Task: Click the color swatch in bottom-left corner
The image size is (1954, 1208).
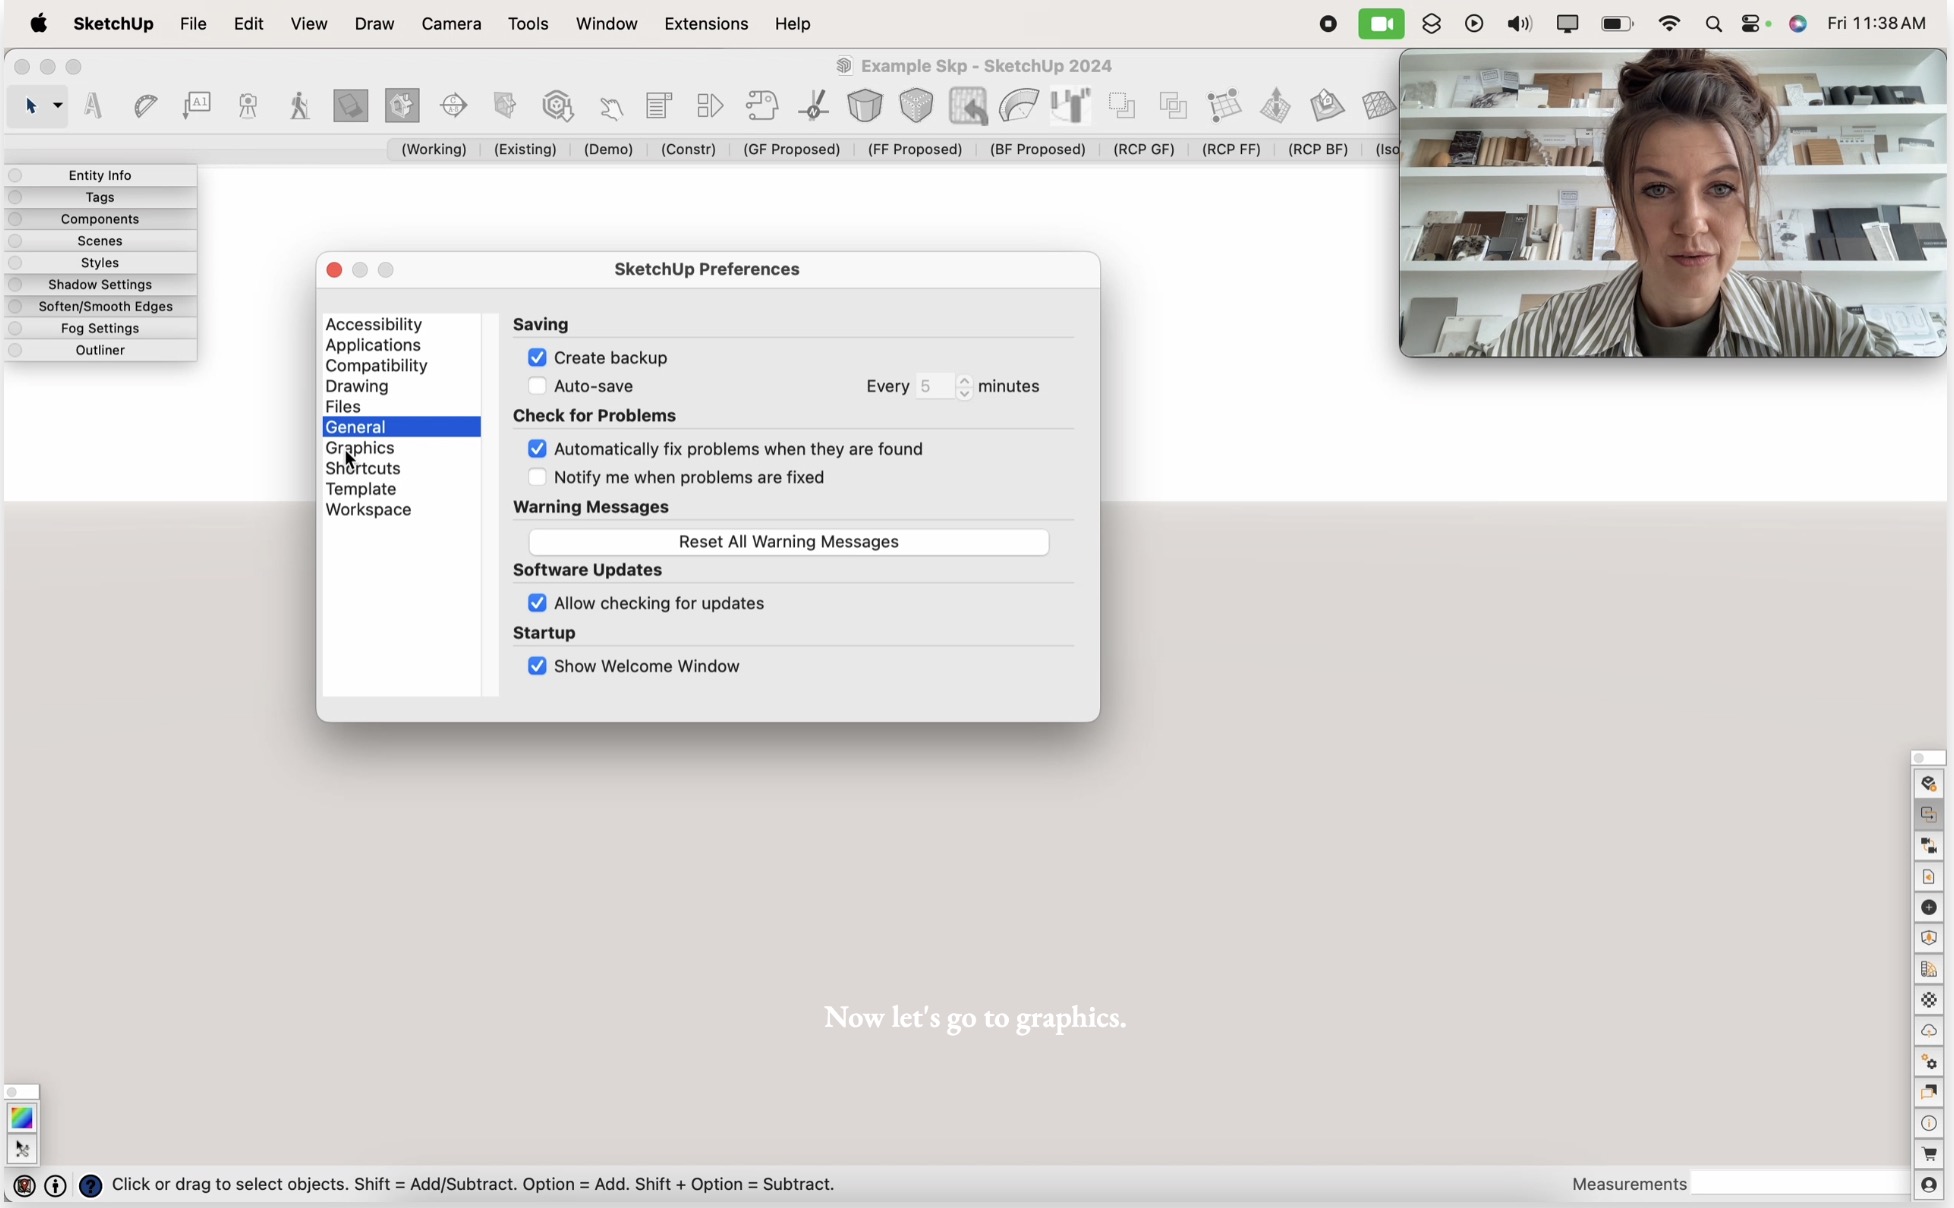Action: (x=21, y=1118)
